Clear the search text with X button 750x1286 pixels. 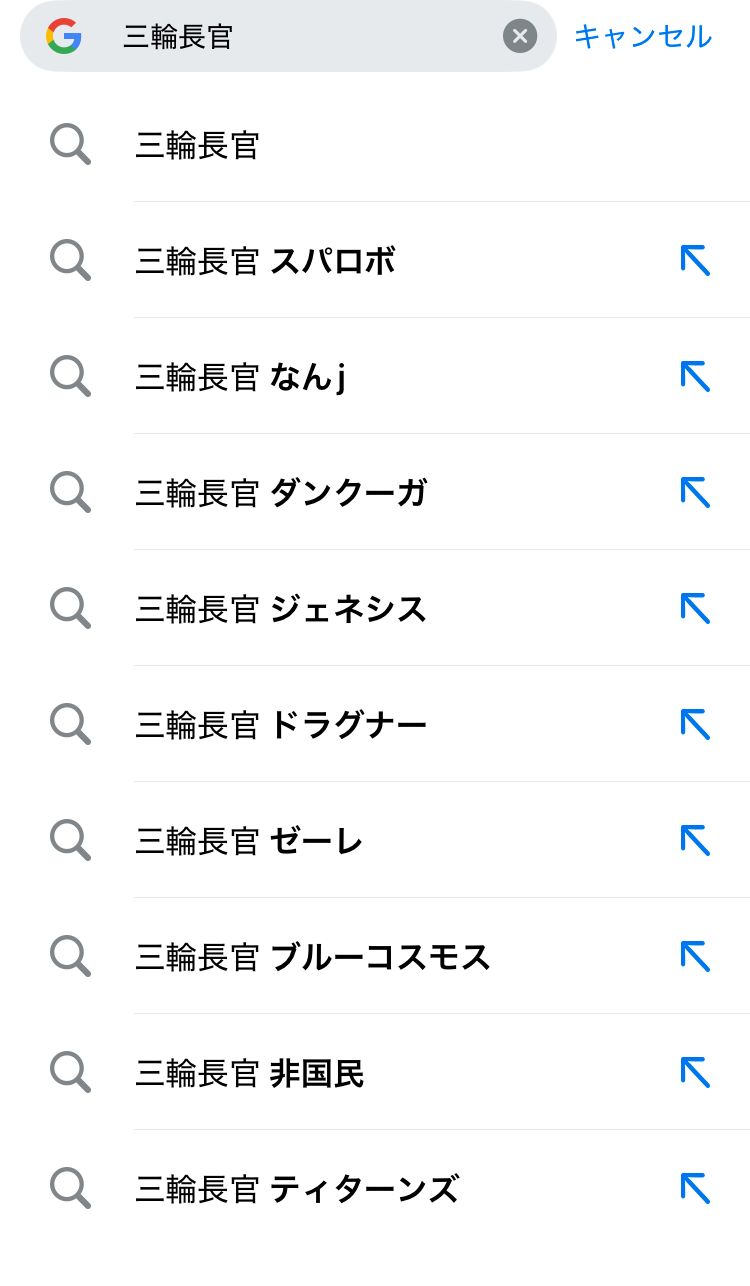(519, 37)
